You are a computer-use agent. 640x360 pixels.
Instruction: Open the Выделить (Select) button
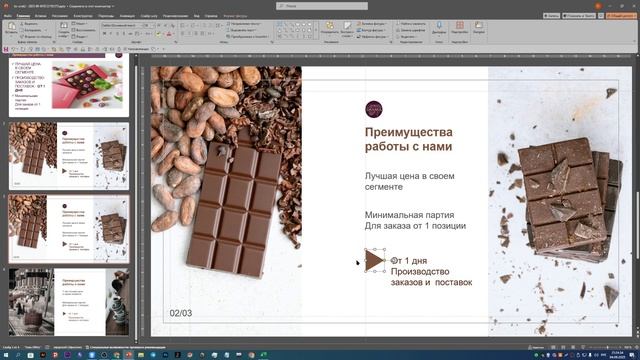407,37
